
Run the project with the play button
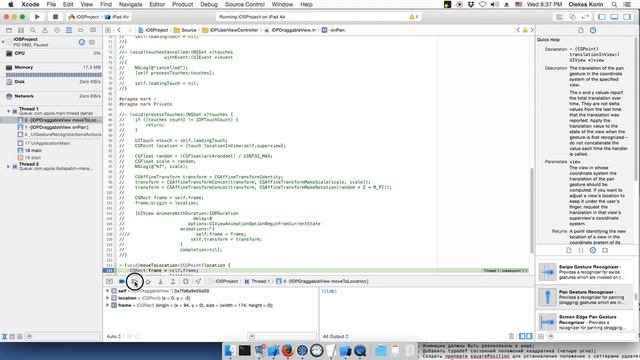coord(37,17)
